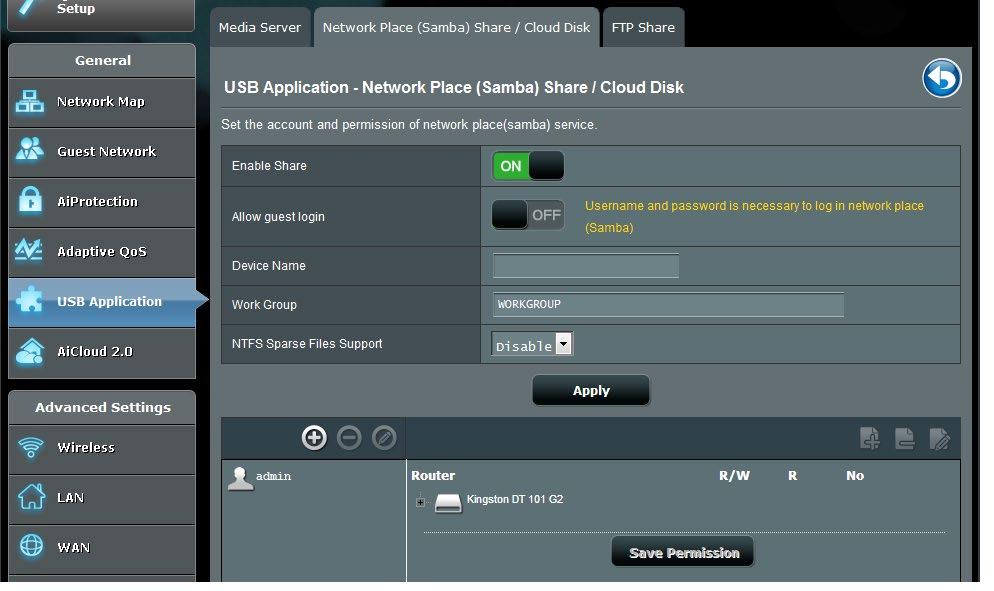Click the delete folder icon
Viewport: 994px width, 591px height.
coord(905,438)
